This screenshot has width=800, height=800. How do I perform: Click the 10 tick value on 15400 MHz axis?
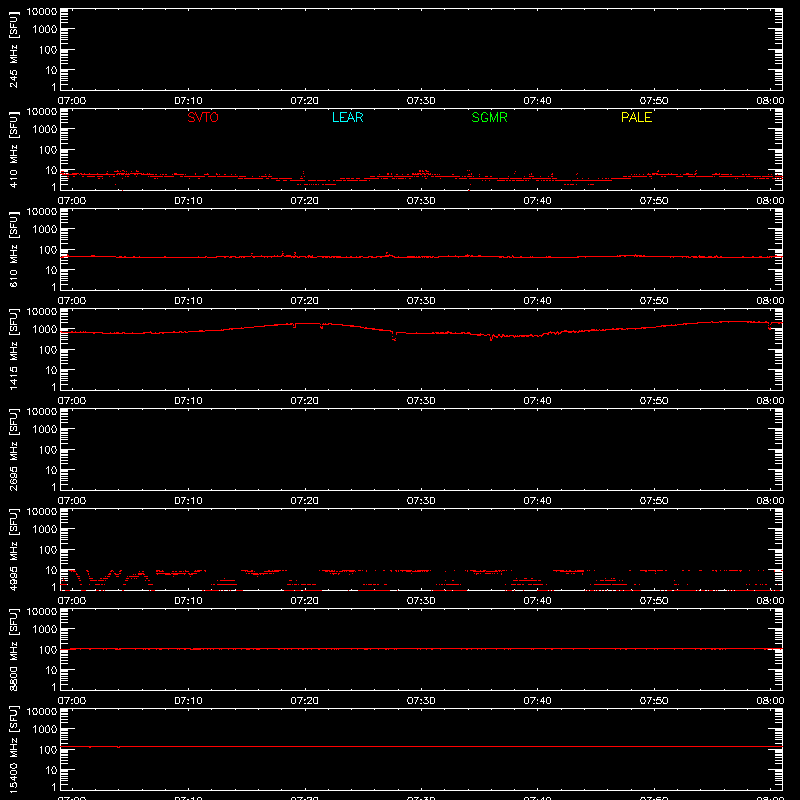point(51,770)
